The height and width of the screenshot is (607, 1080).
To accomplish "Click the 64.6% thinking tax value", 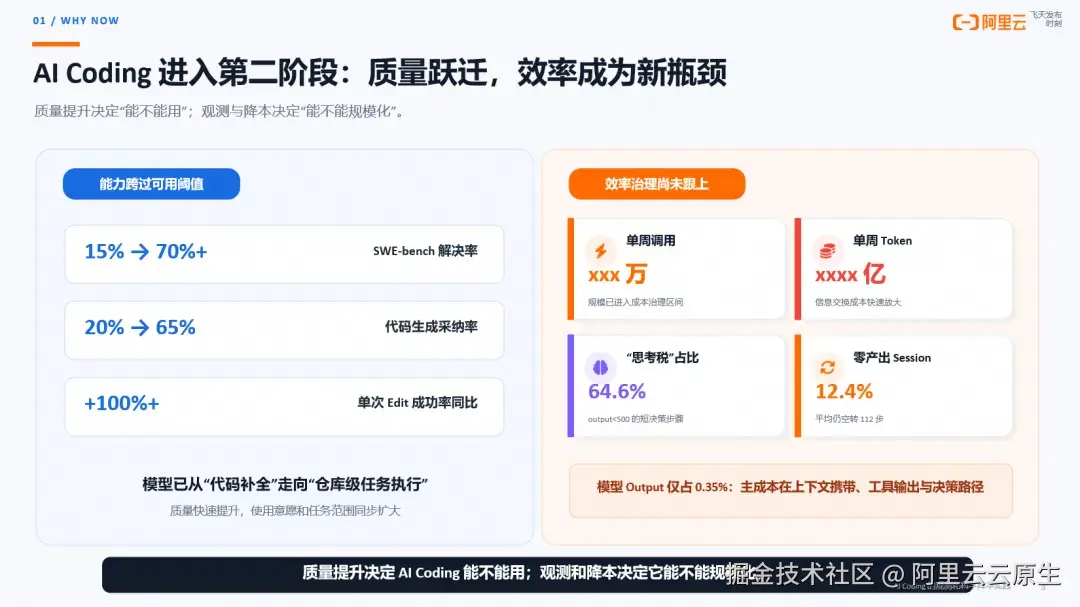I will tap(616, 391).
